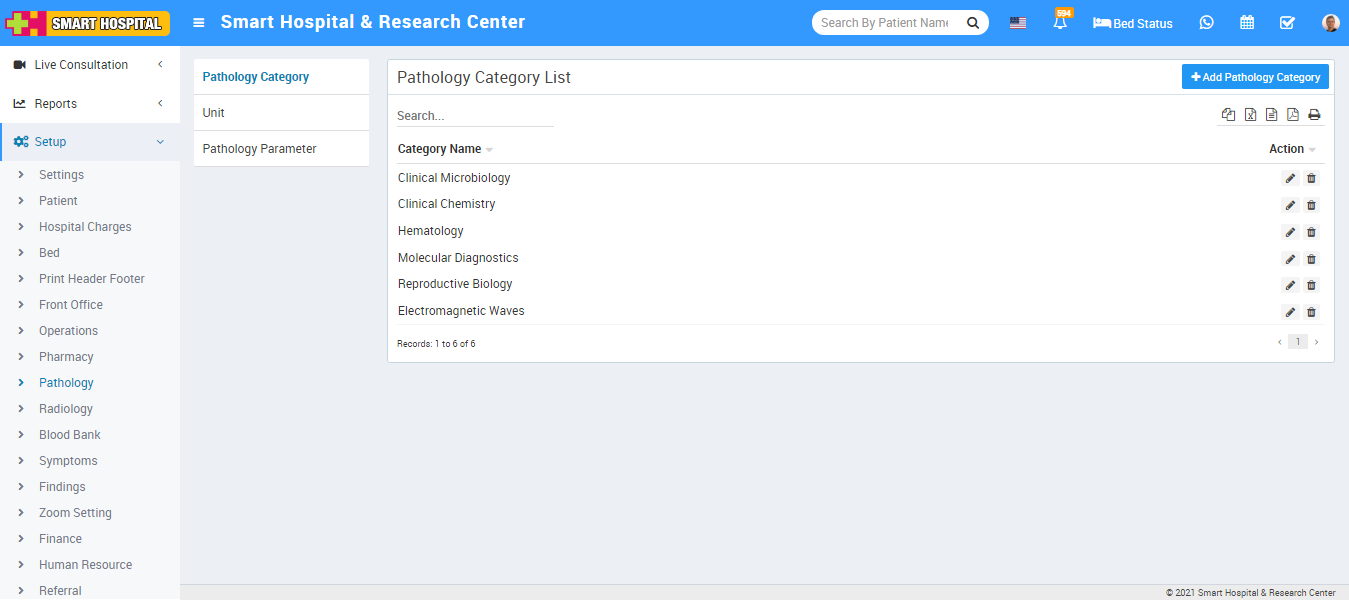Toggle sidebar with hamburger menu
This screenshot has height=600, width=1349.
pos(199,23)
